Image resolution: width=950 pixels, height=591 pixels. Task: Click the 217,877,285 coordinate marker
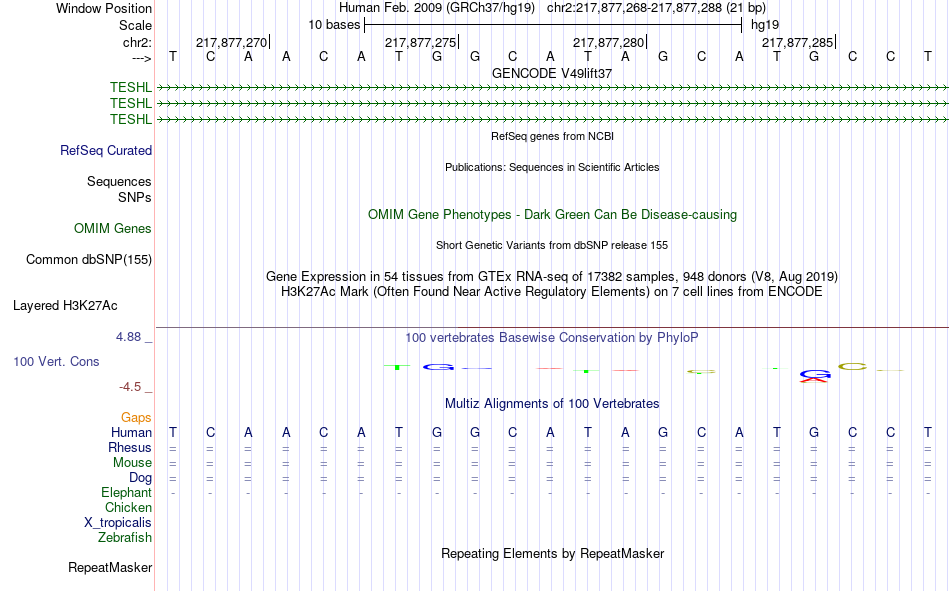797,42
